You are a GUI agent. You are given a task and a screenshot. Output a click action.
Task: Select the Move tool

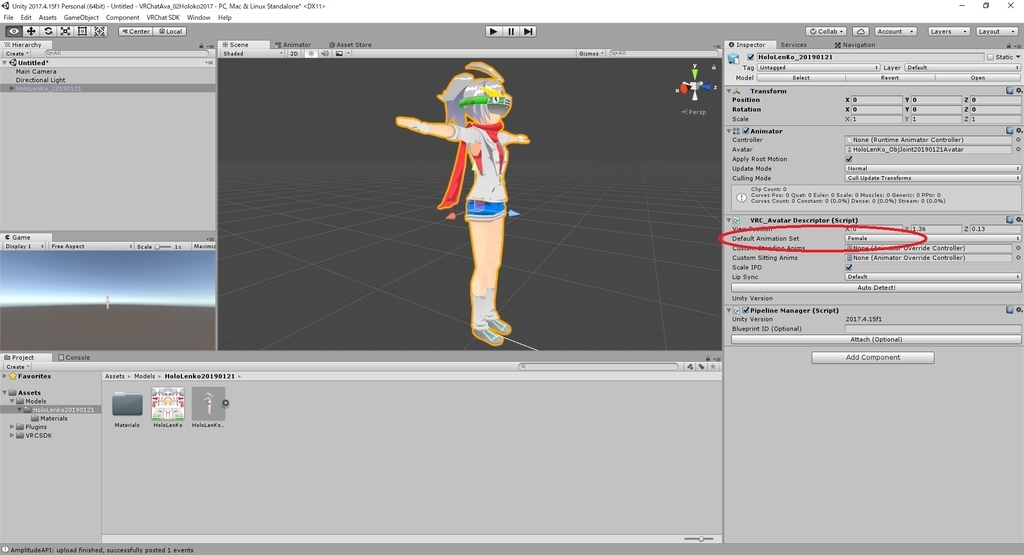[31, 31]
